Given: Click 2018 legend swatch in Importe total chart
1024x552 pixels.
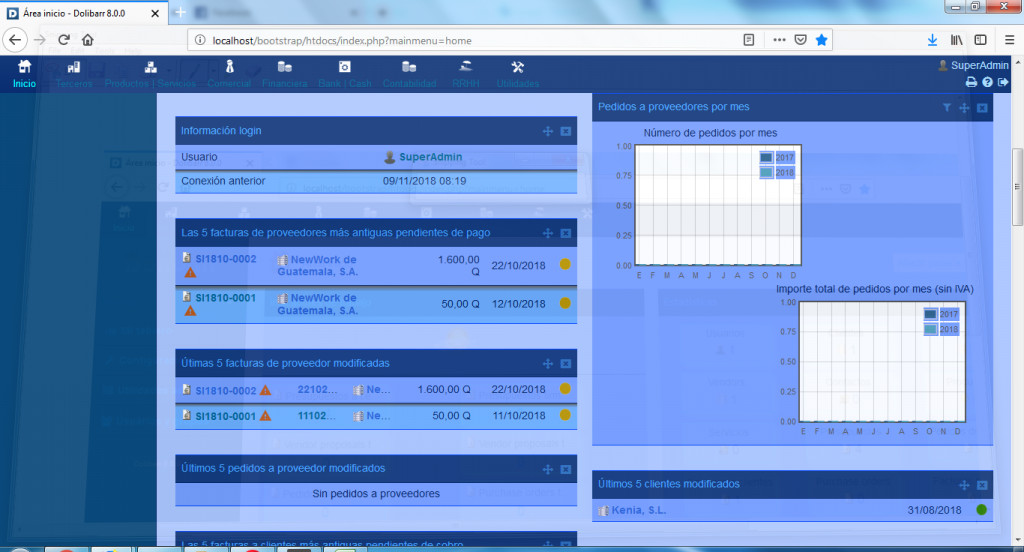Looking at the screenshot, I should (930, 329).
